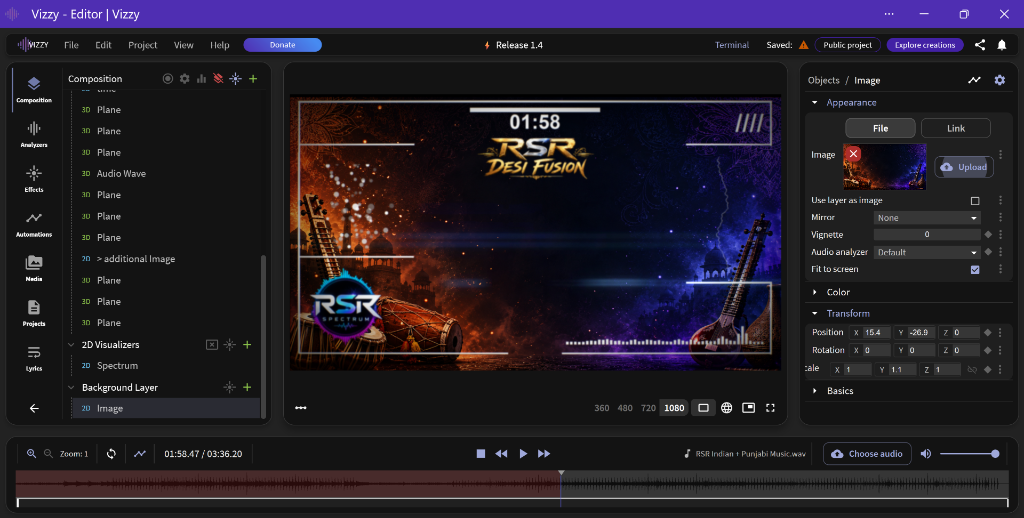Viewport: 1024px width, 518px height.
Task: Open the Project menu
Action: (142, 45)
